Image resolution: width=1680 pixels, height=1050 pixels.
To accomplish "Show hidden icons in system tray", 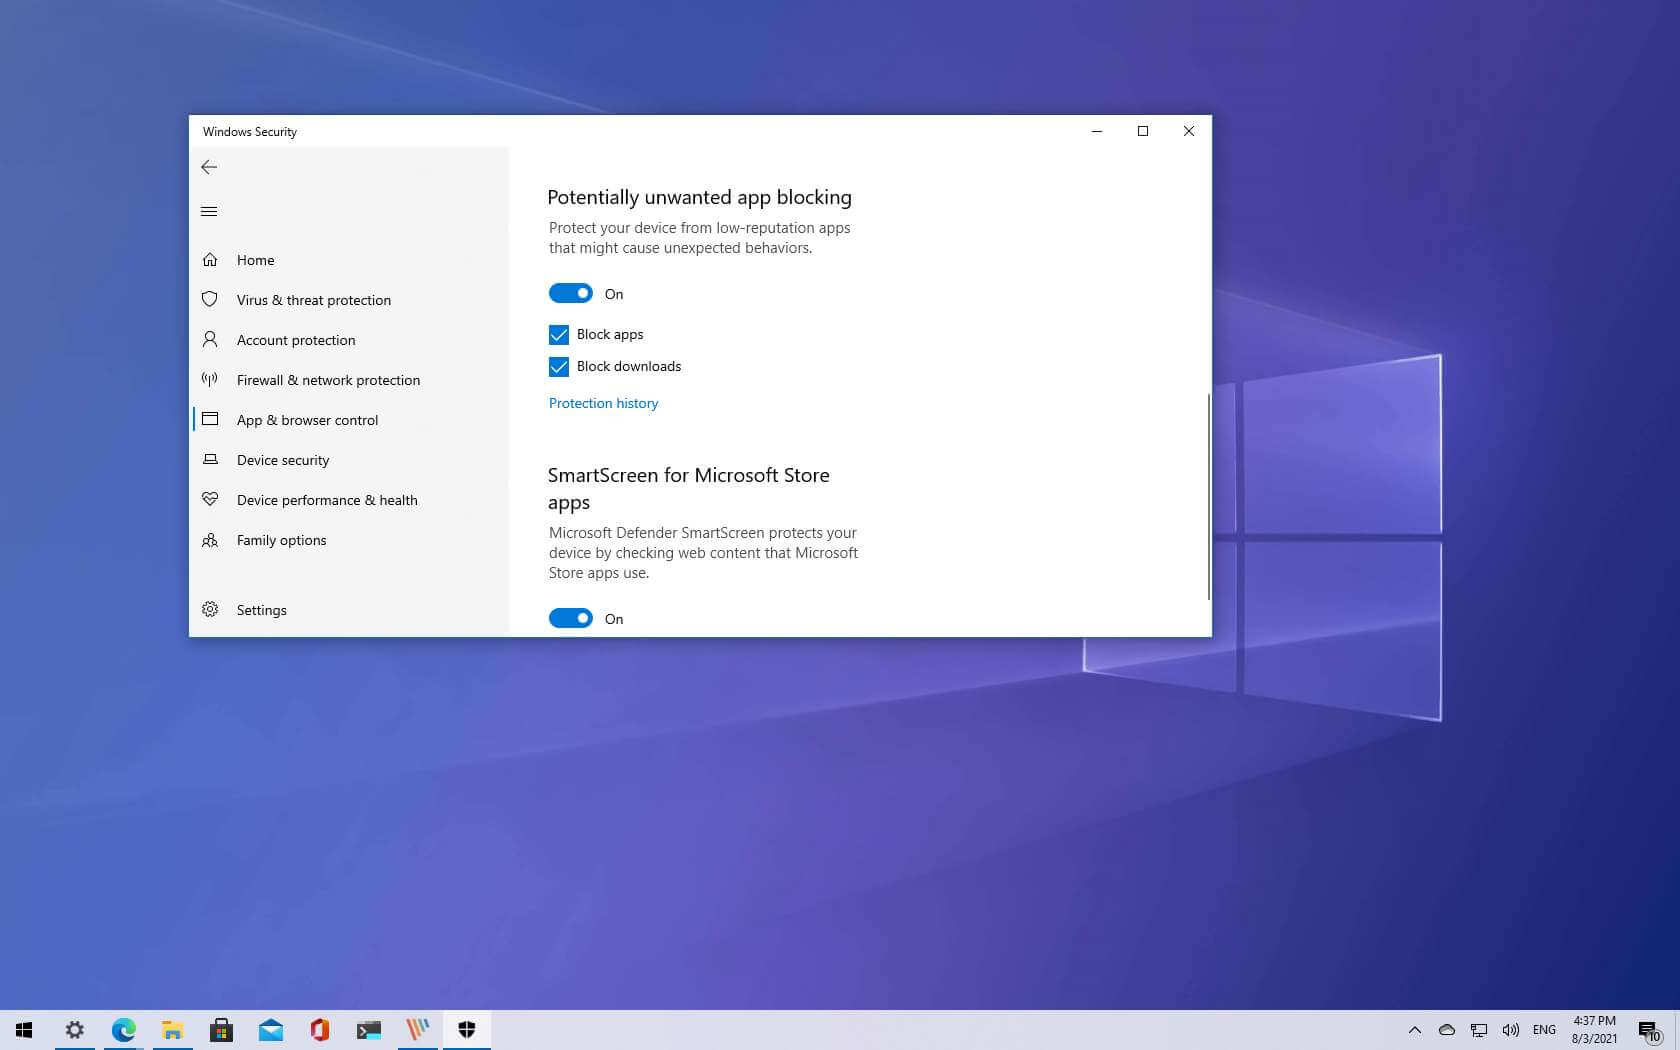I will pos(1414,1030).
